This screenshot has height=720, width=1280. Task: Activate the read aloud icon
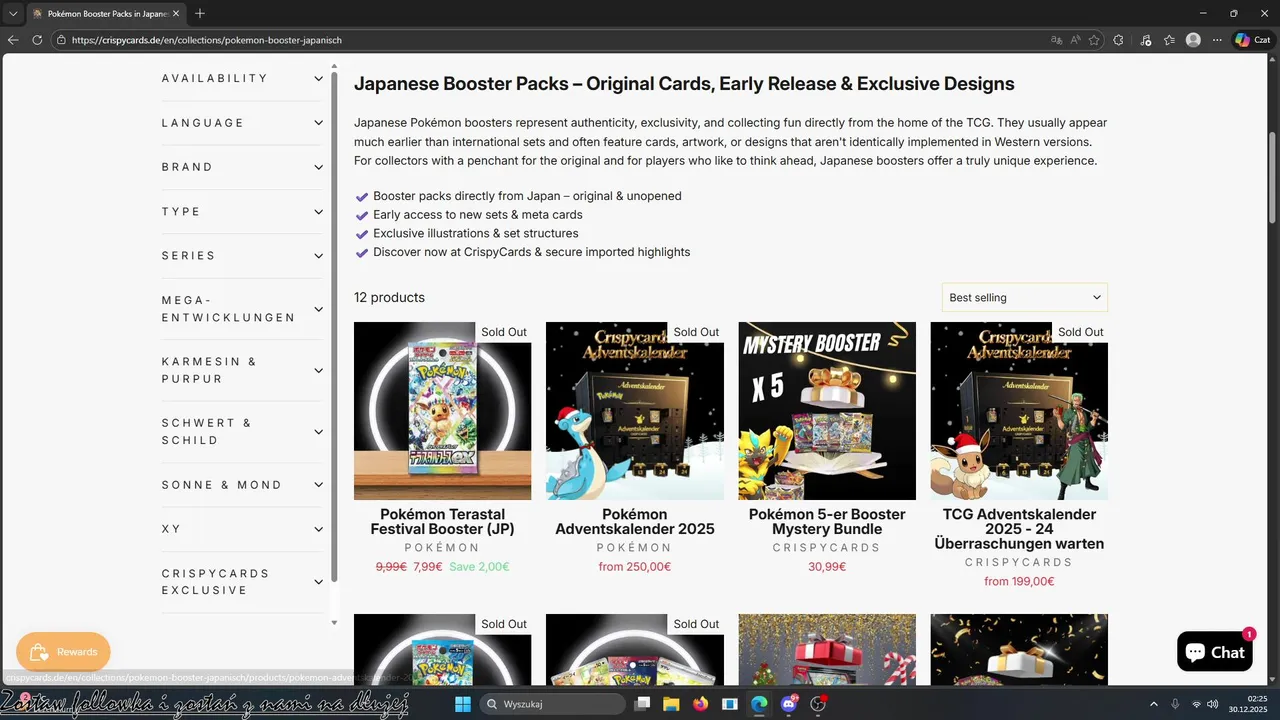coord(1076,40)
